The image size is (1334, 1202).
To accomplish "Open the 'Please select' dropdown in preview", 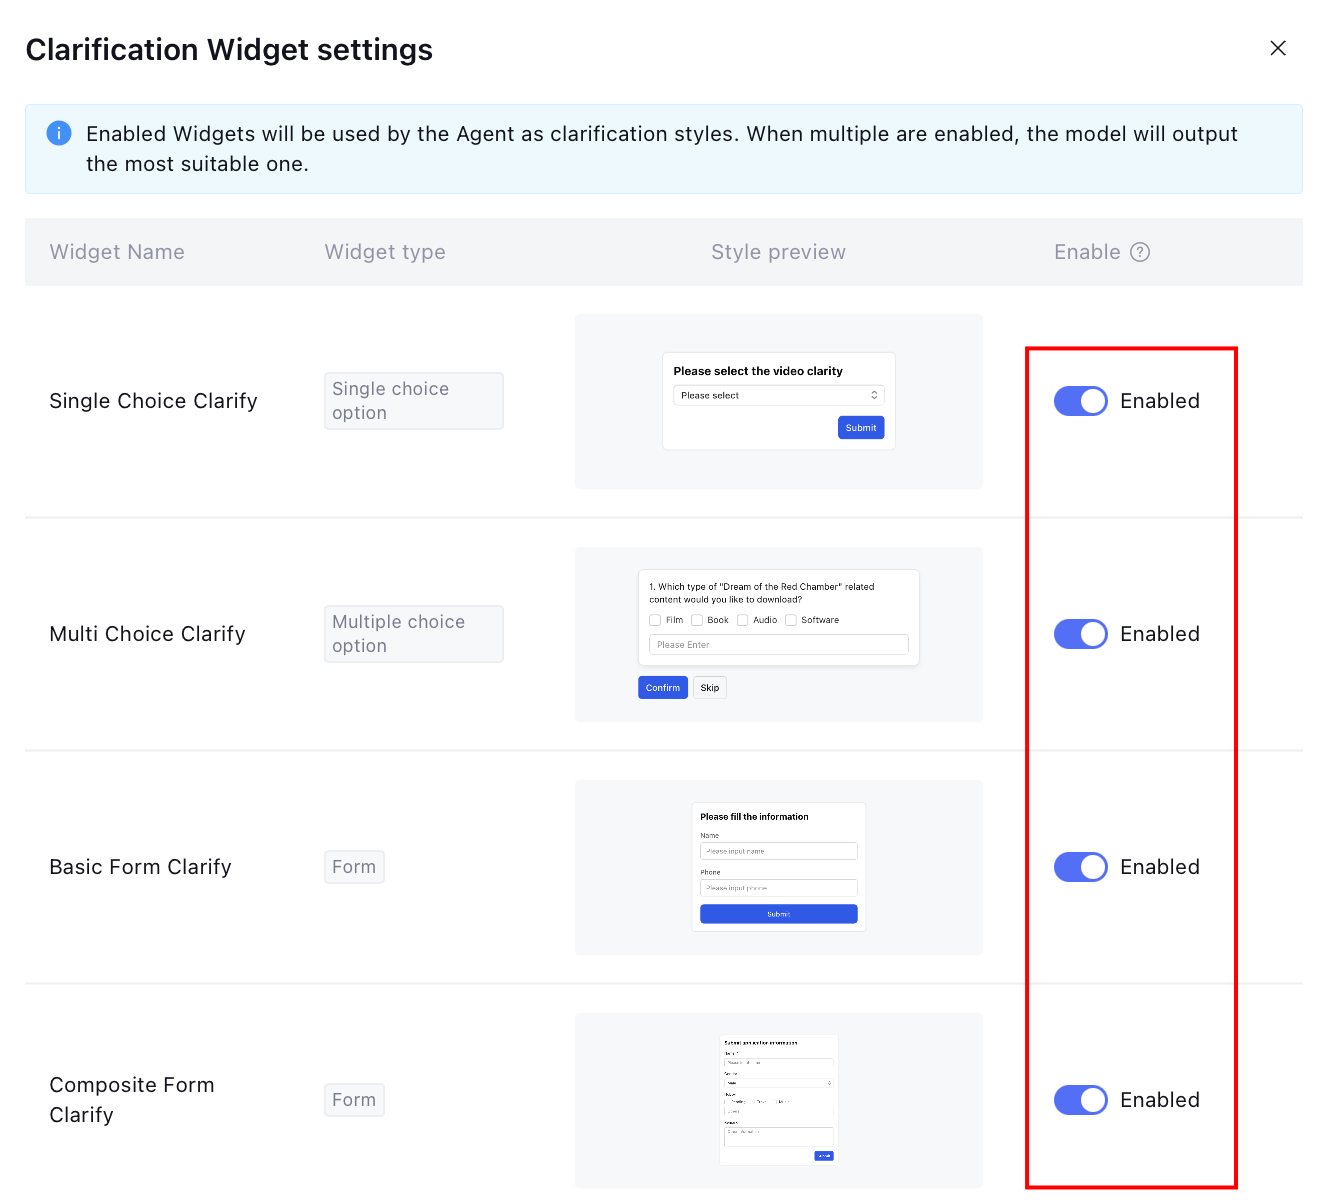I will click(778, 396).
